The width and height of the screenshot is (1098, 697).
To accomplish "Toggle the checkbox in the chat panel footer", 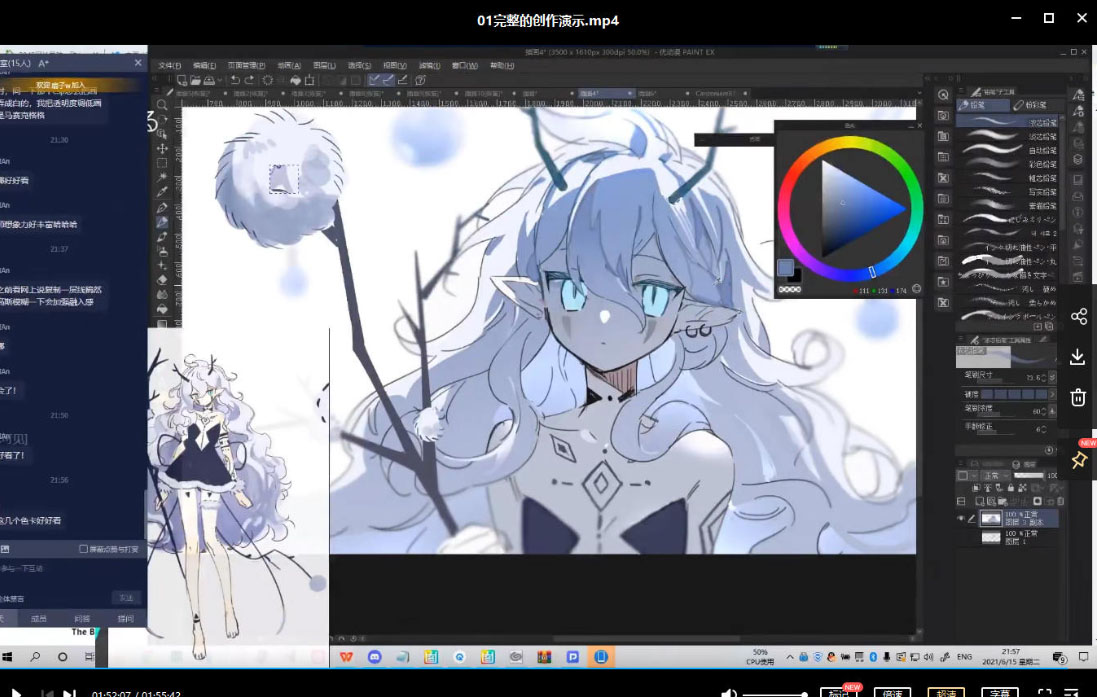I will pos(83,549).
